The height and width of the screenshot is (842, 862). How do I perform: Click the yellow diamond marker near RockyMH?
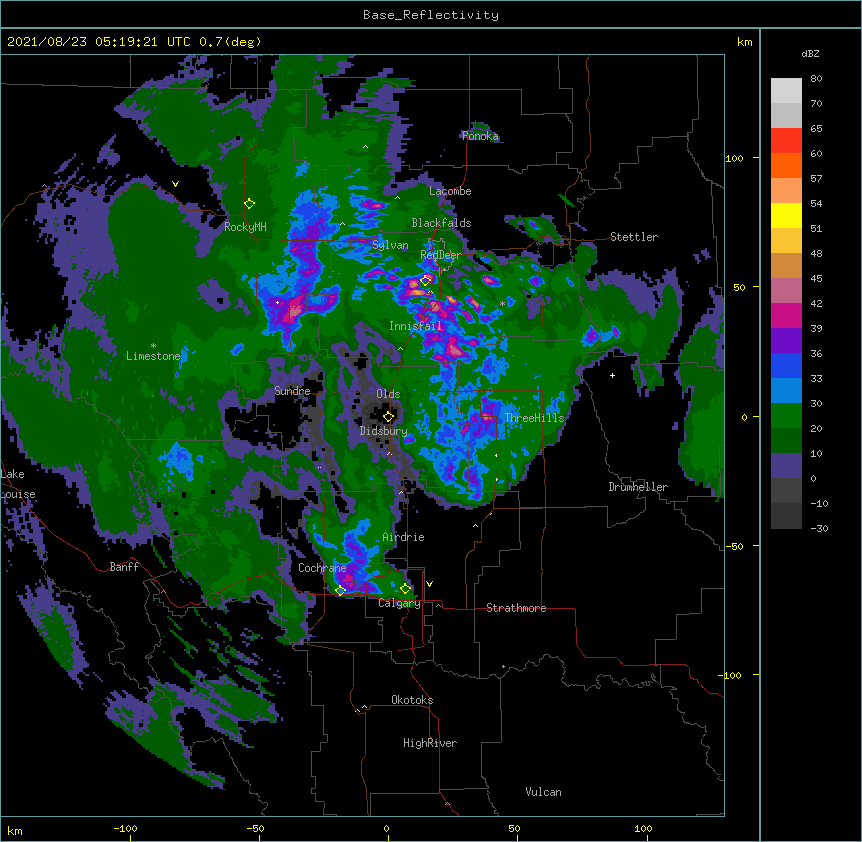pyautogui.click(x=249, y=204)
